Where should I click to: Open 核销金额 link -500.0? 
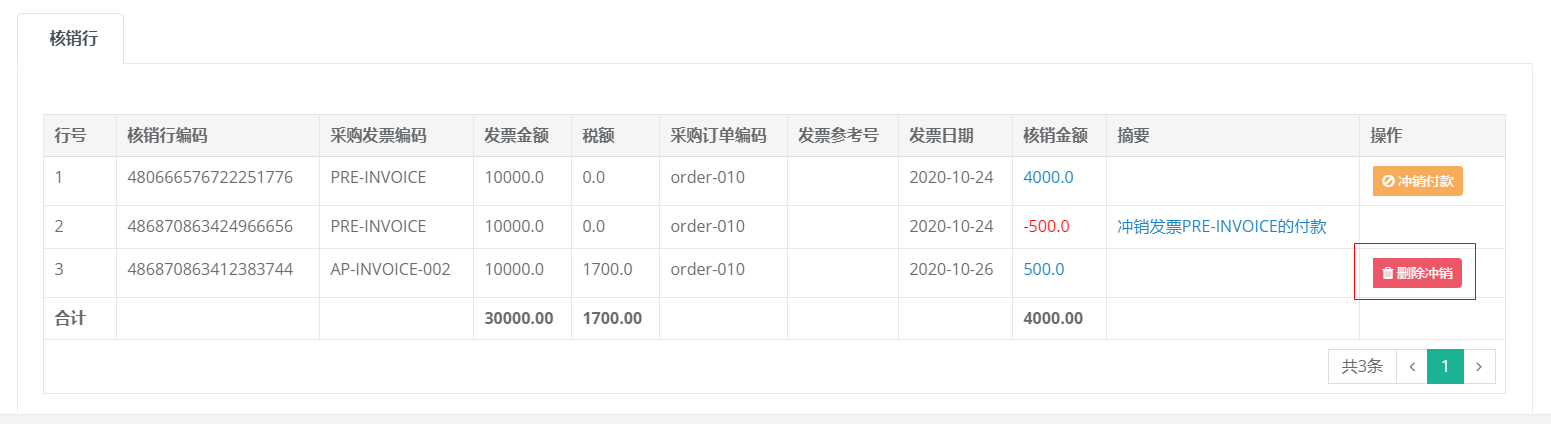tap(1046, 226)
